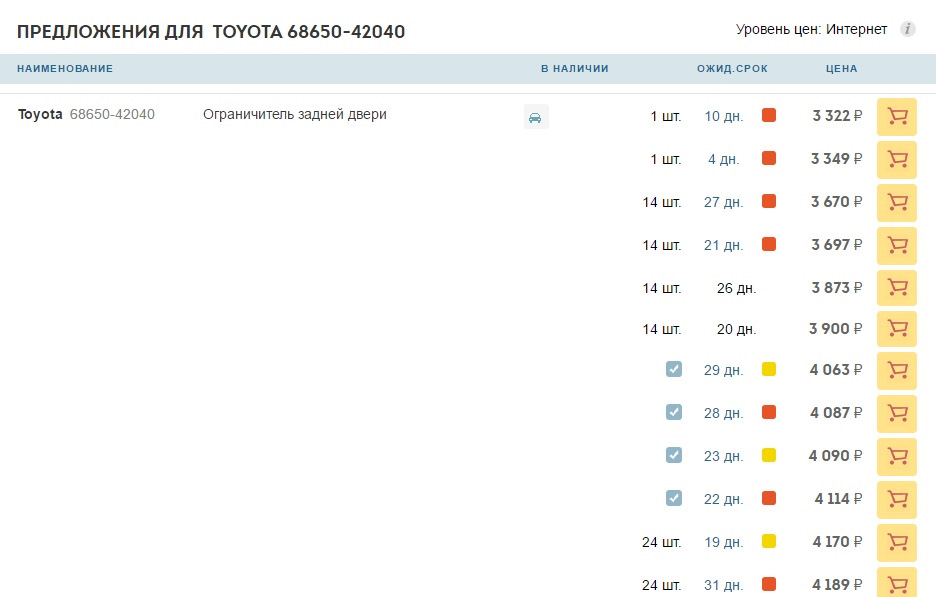Image resolution: width=936 pixels, height=597 pixels.
Task: Open the 10 дн. delivery term link
Action: pos(723,117)
